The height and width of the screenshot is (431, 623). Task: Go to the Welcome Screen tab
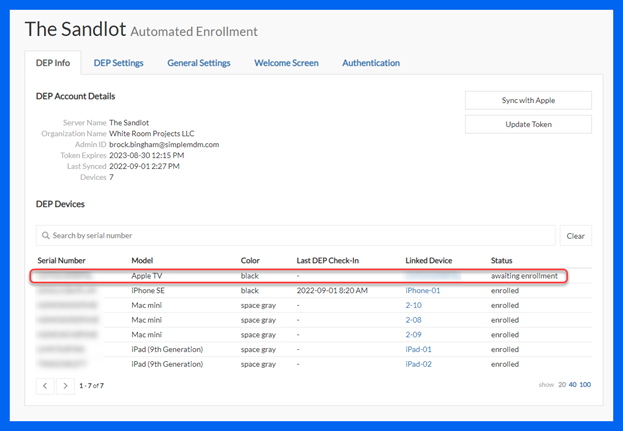tap(286, 63)
